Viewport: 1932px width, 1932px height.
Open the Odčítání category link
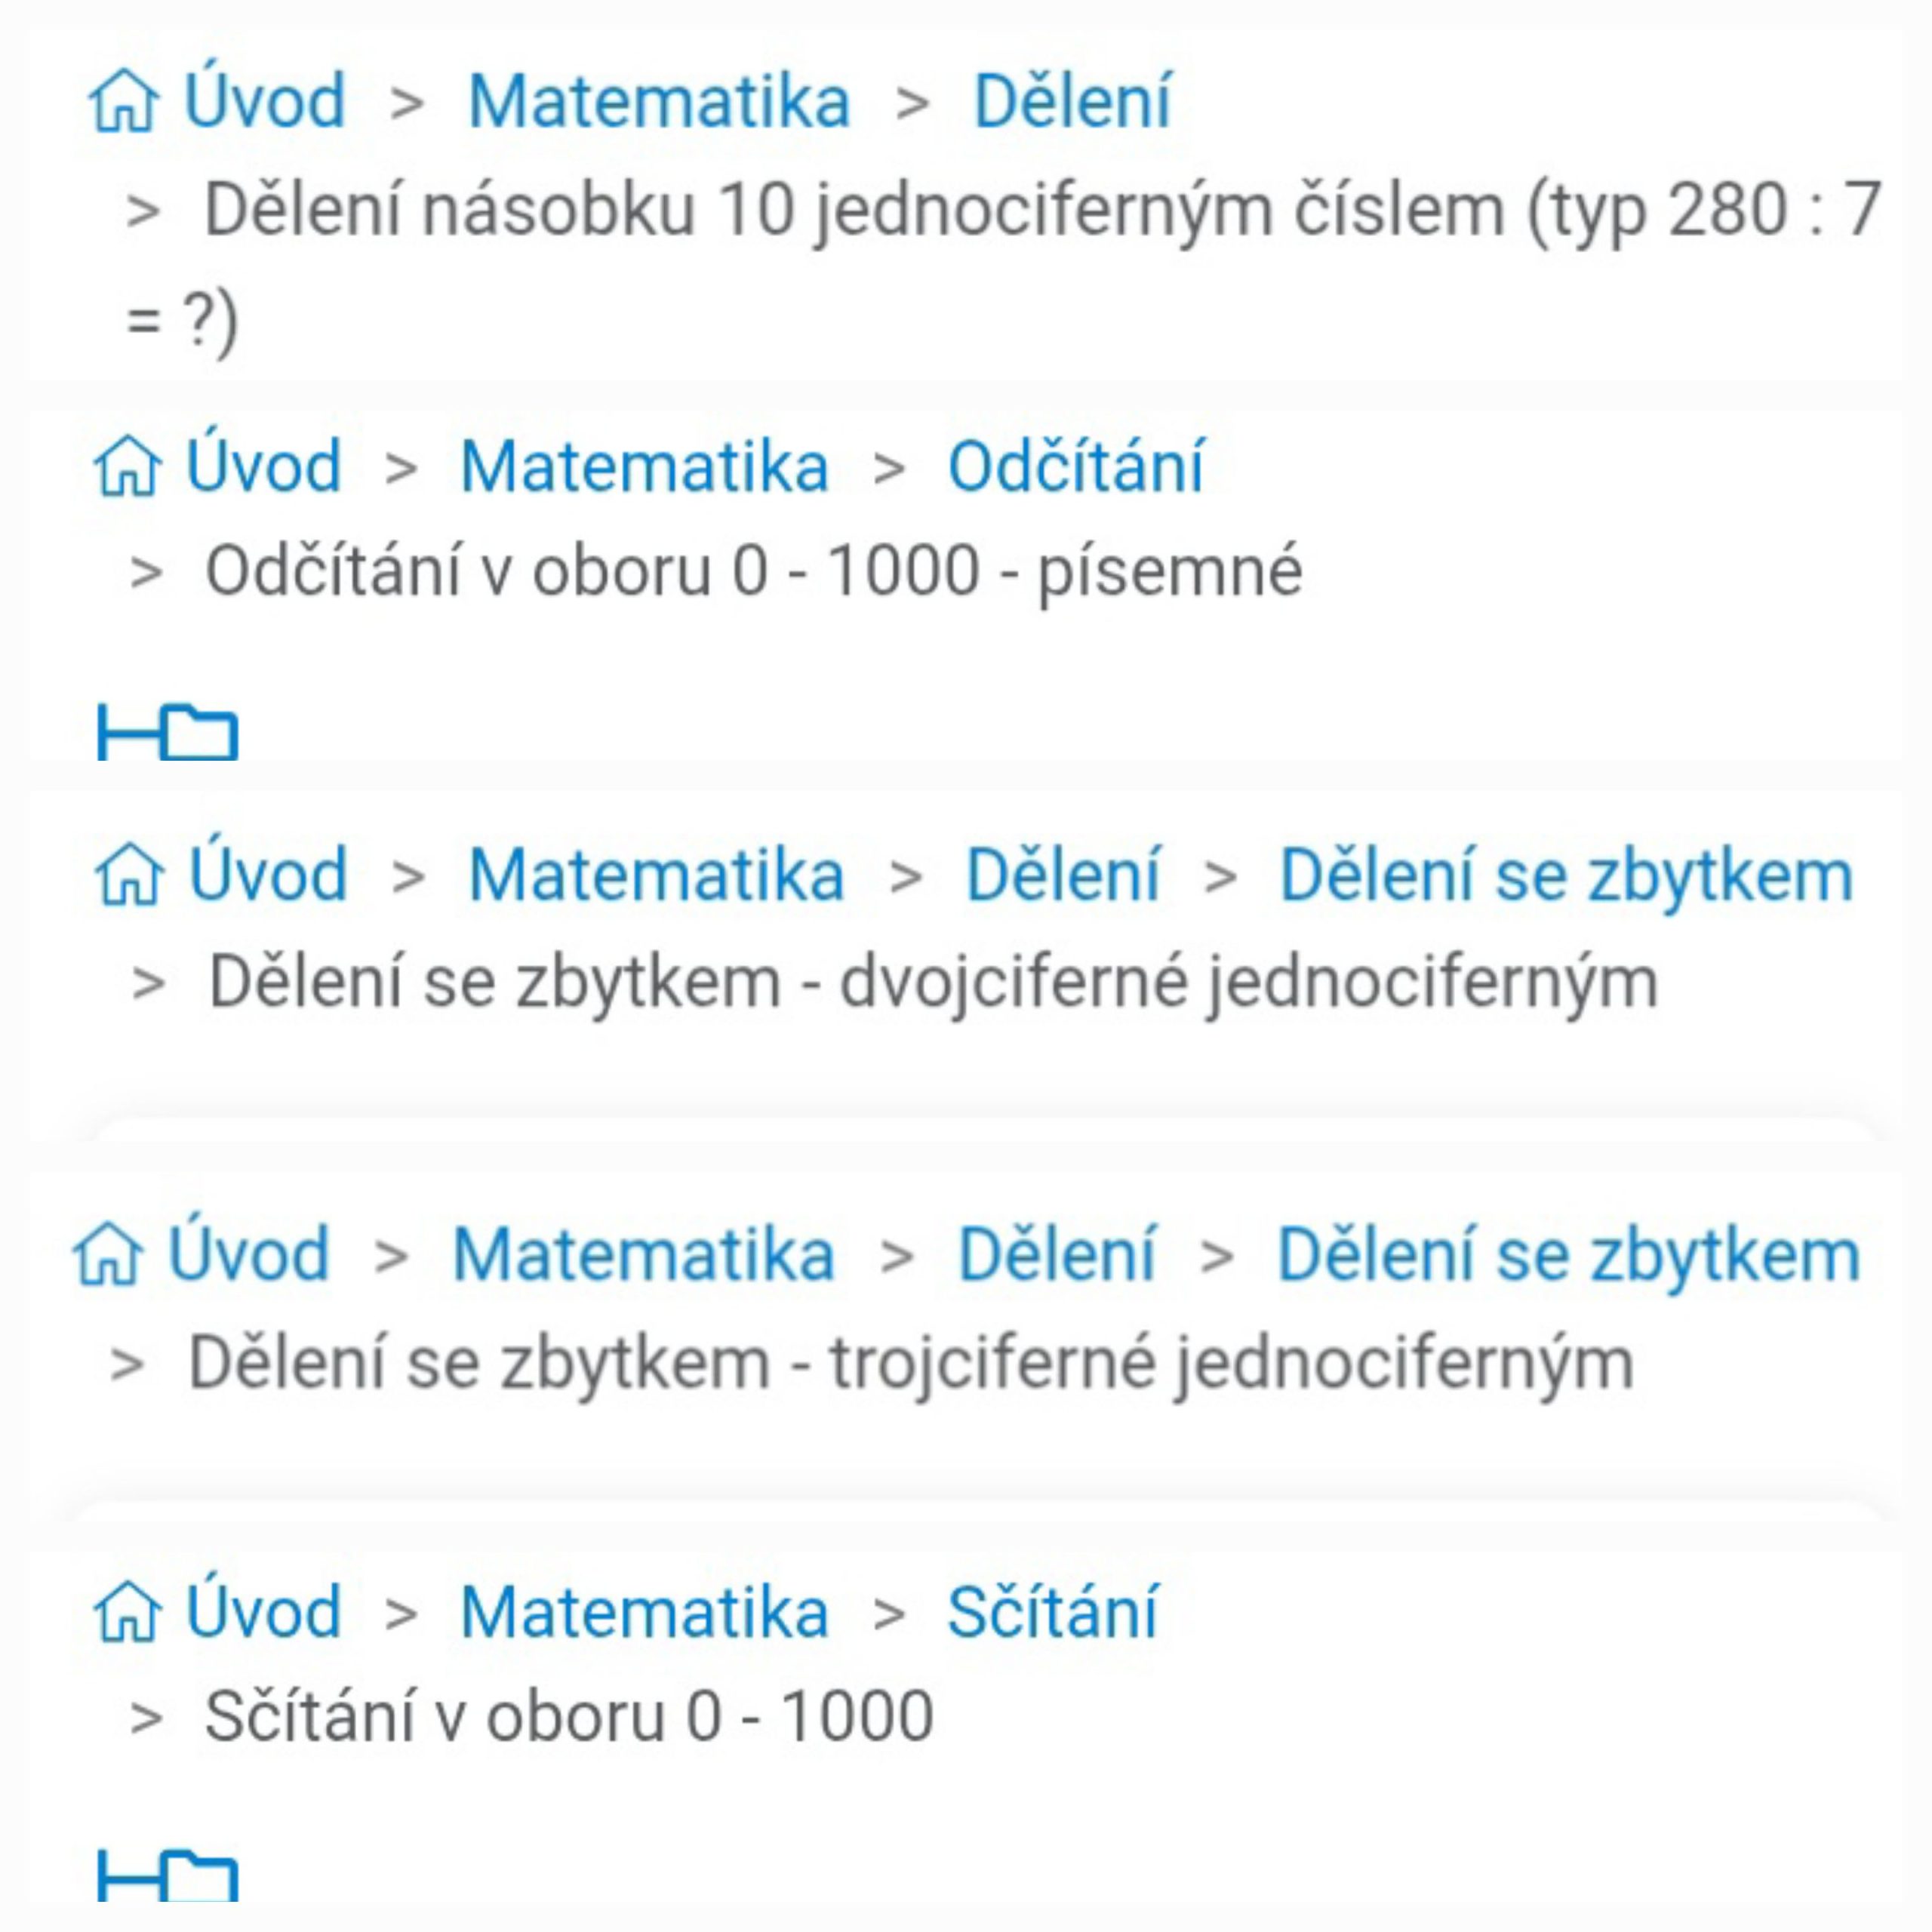coord(1075,467)
